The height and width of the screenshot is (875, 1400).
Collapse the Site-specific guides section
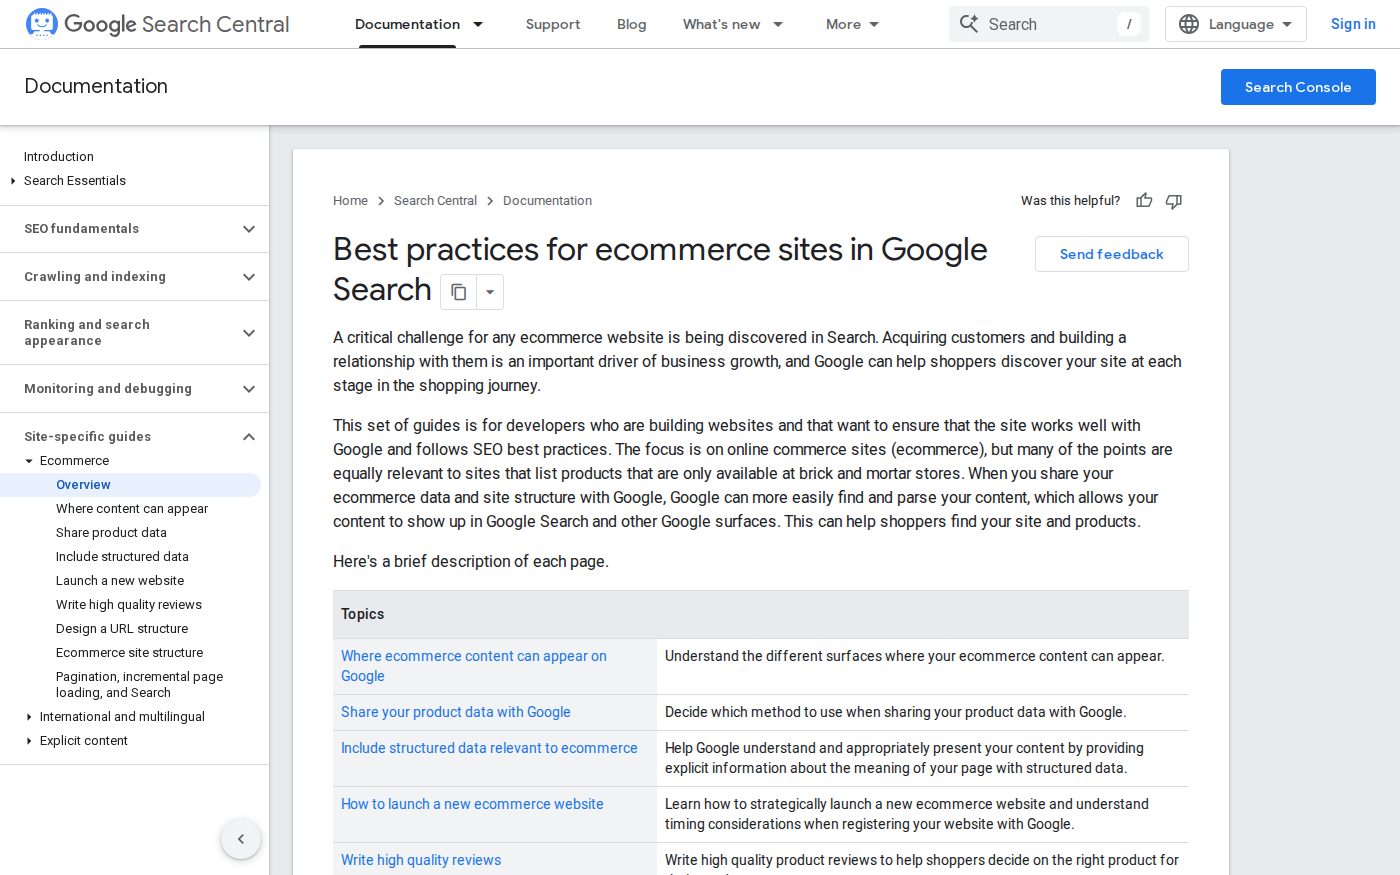click(x=249, y=437)
